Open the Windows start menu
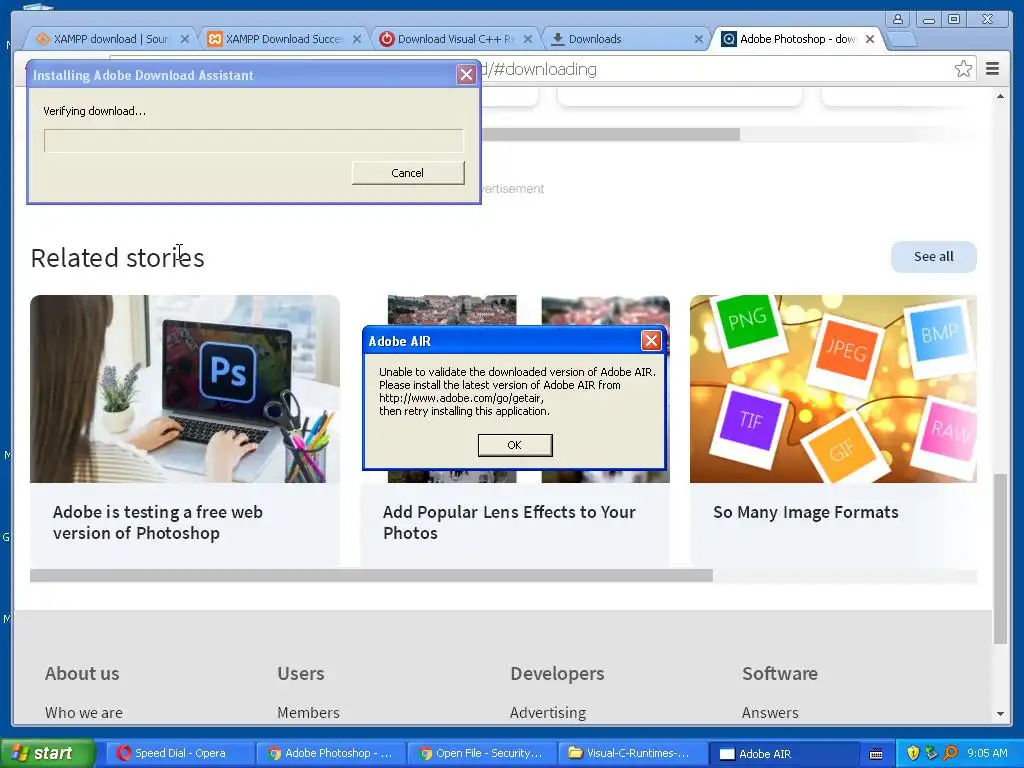The image size is (1024, 768). tap(47, 753)
